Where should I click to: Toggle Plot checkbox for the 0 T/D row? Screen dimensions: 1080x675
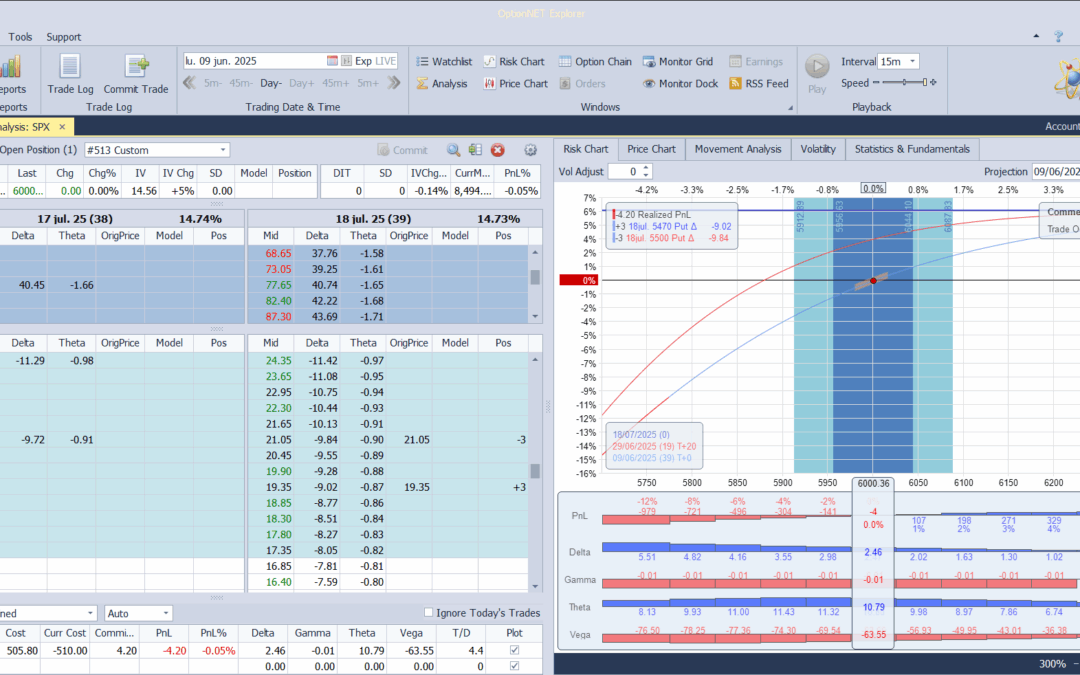click(514, 666)
